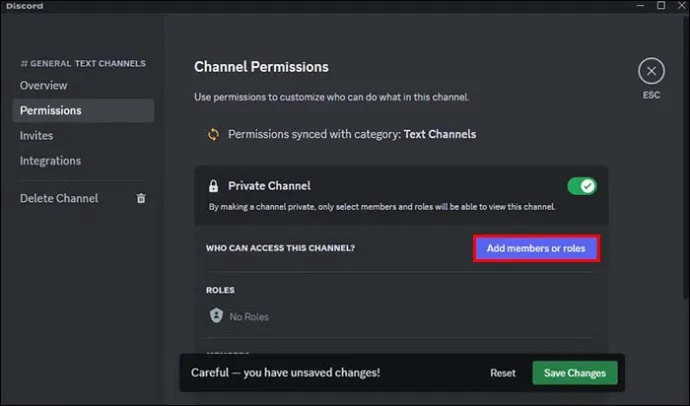Close settings with the circled X icon
Screen dimensions: 690x406
point(651,71)
